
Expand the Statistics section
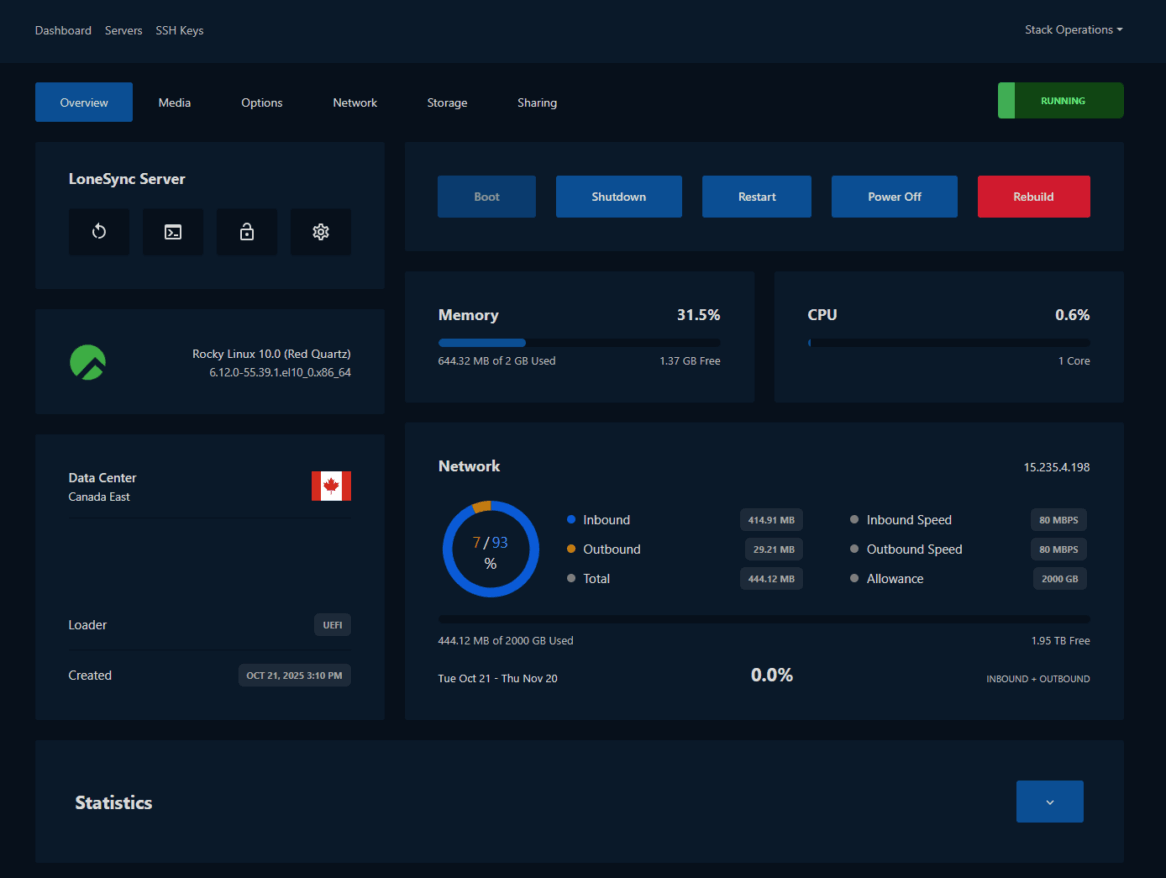coord(1049,801)
